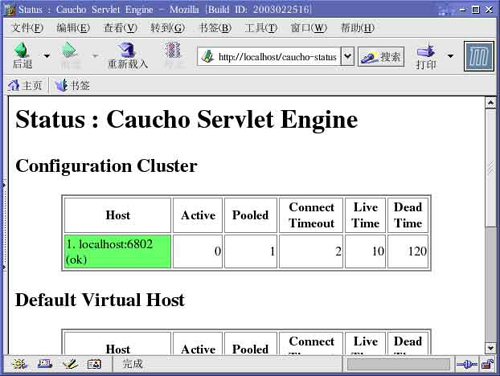Click the Home icon on personal toolbar
Image resolution: width=500 pixels, height=376 pixels.
coord(13,85)
